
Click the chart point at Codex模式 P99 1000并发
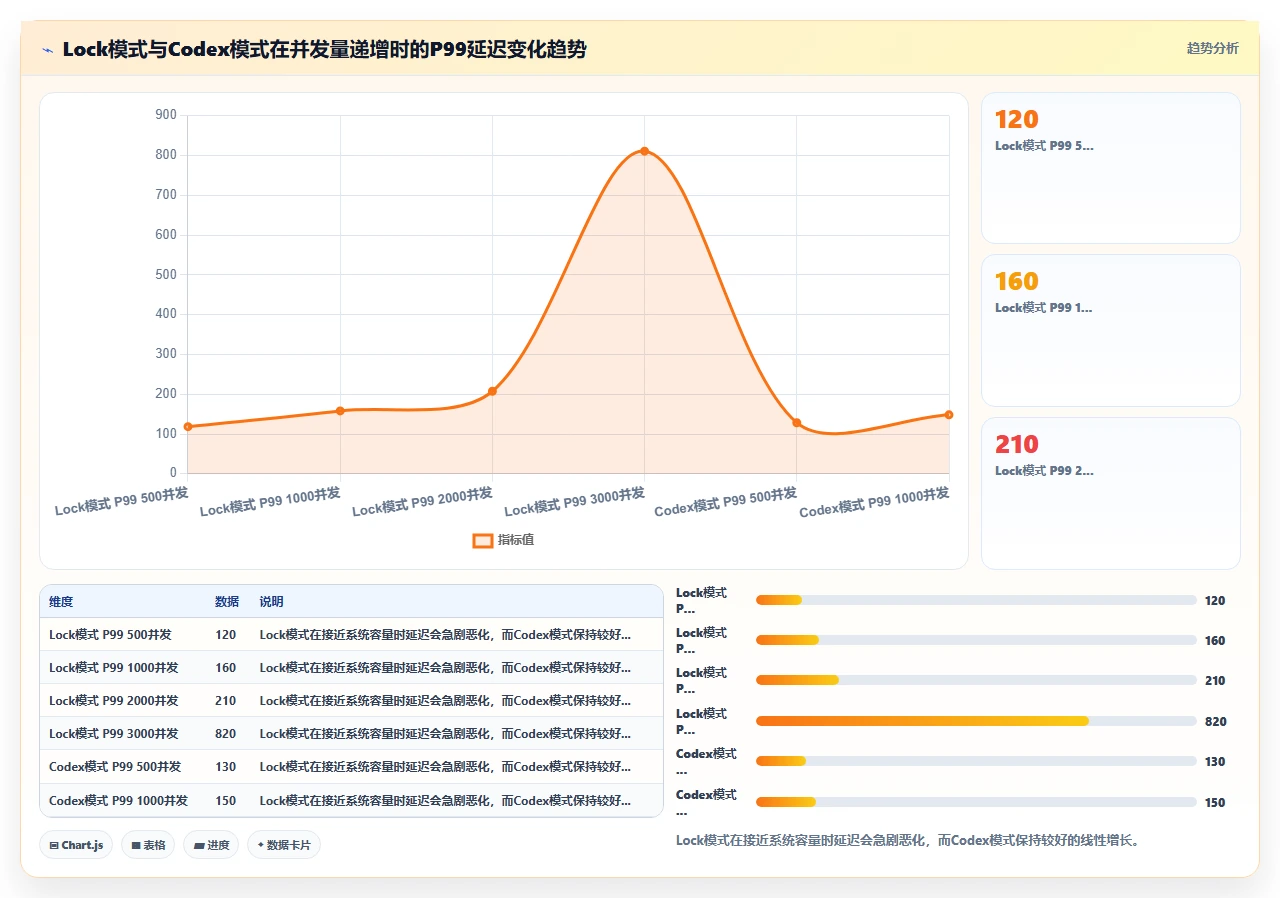(948, 415)
